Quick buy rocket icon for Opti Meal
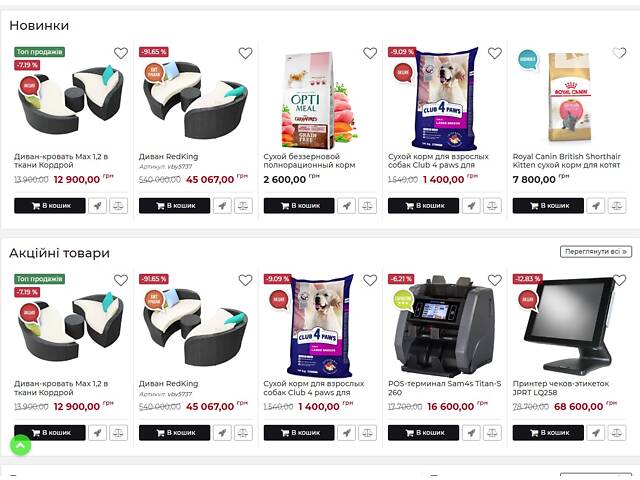 [x=347, y=206]
